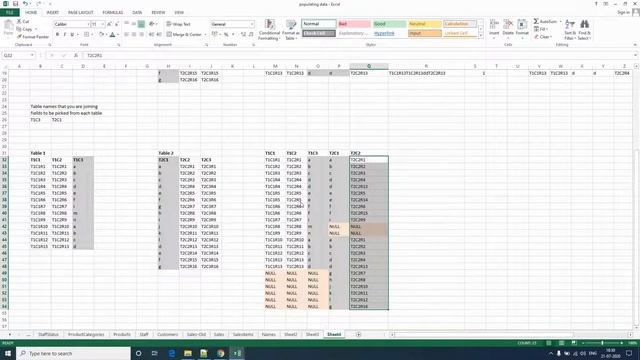The width and height of the screenshot is (640, 360).
Task: Toggle right text alignment
Action: click(141, 35)
